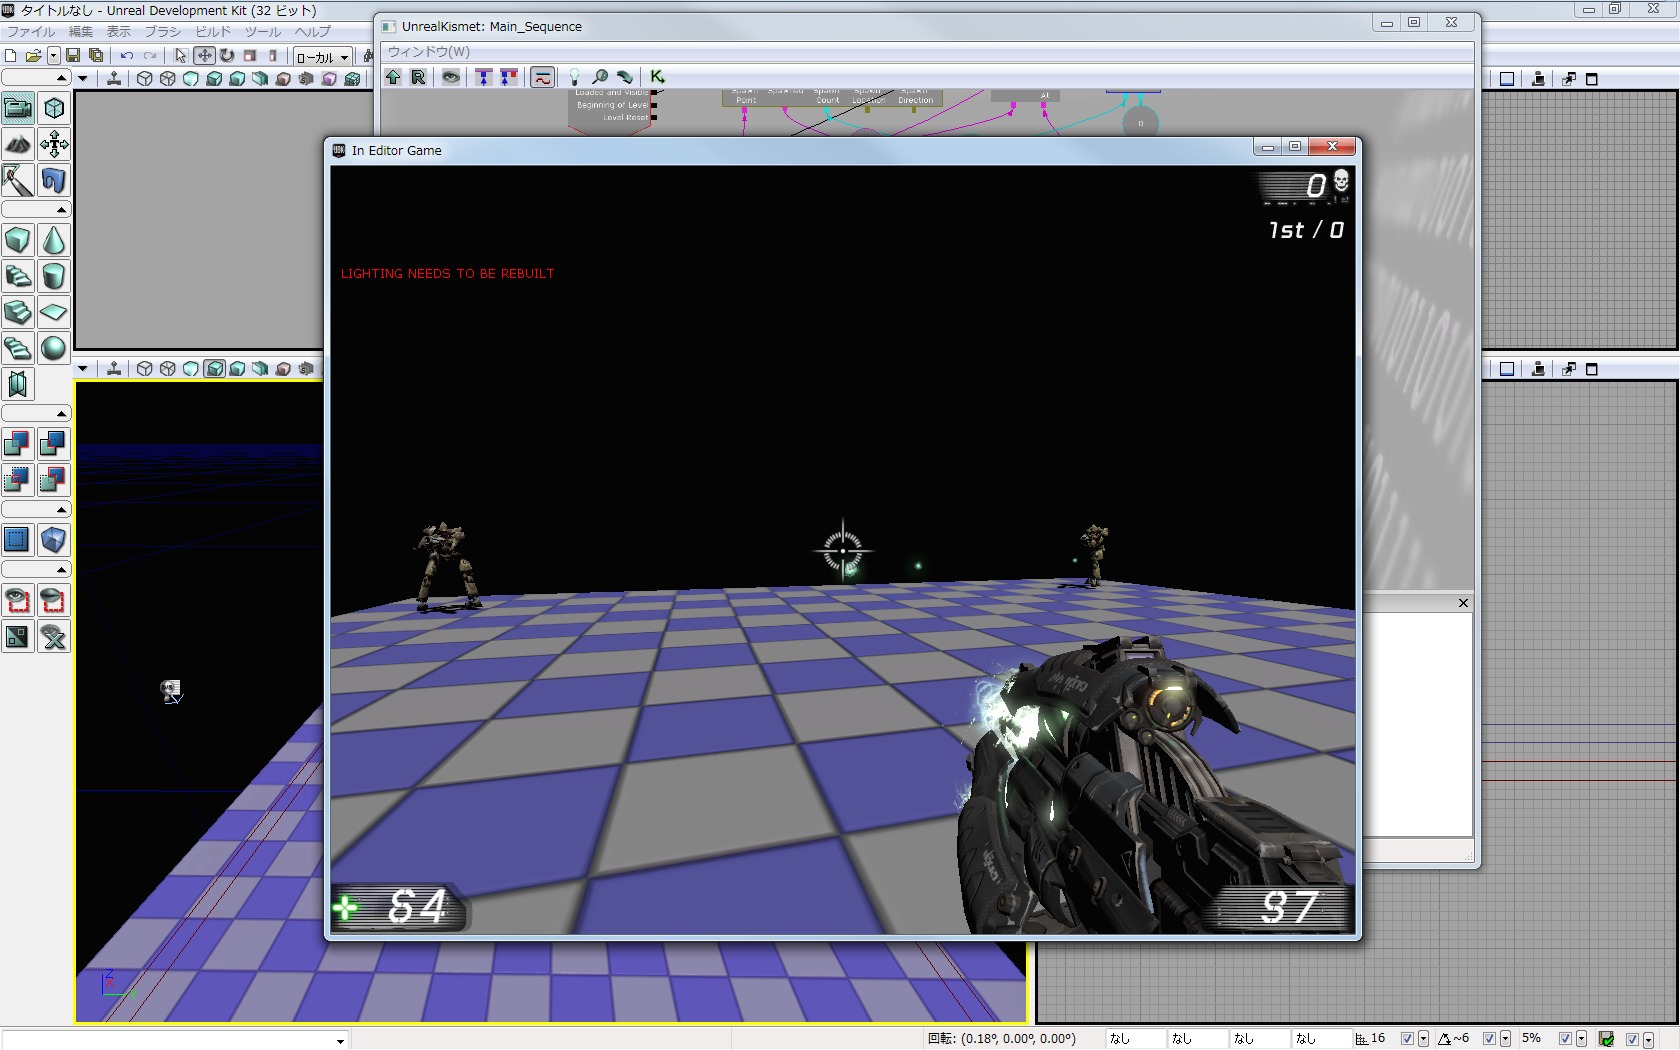Toggle drag grid snapping checkbox
Image resolution: width=1680 pixels, height=1050 pixels.
[x=1407, y=1039]
